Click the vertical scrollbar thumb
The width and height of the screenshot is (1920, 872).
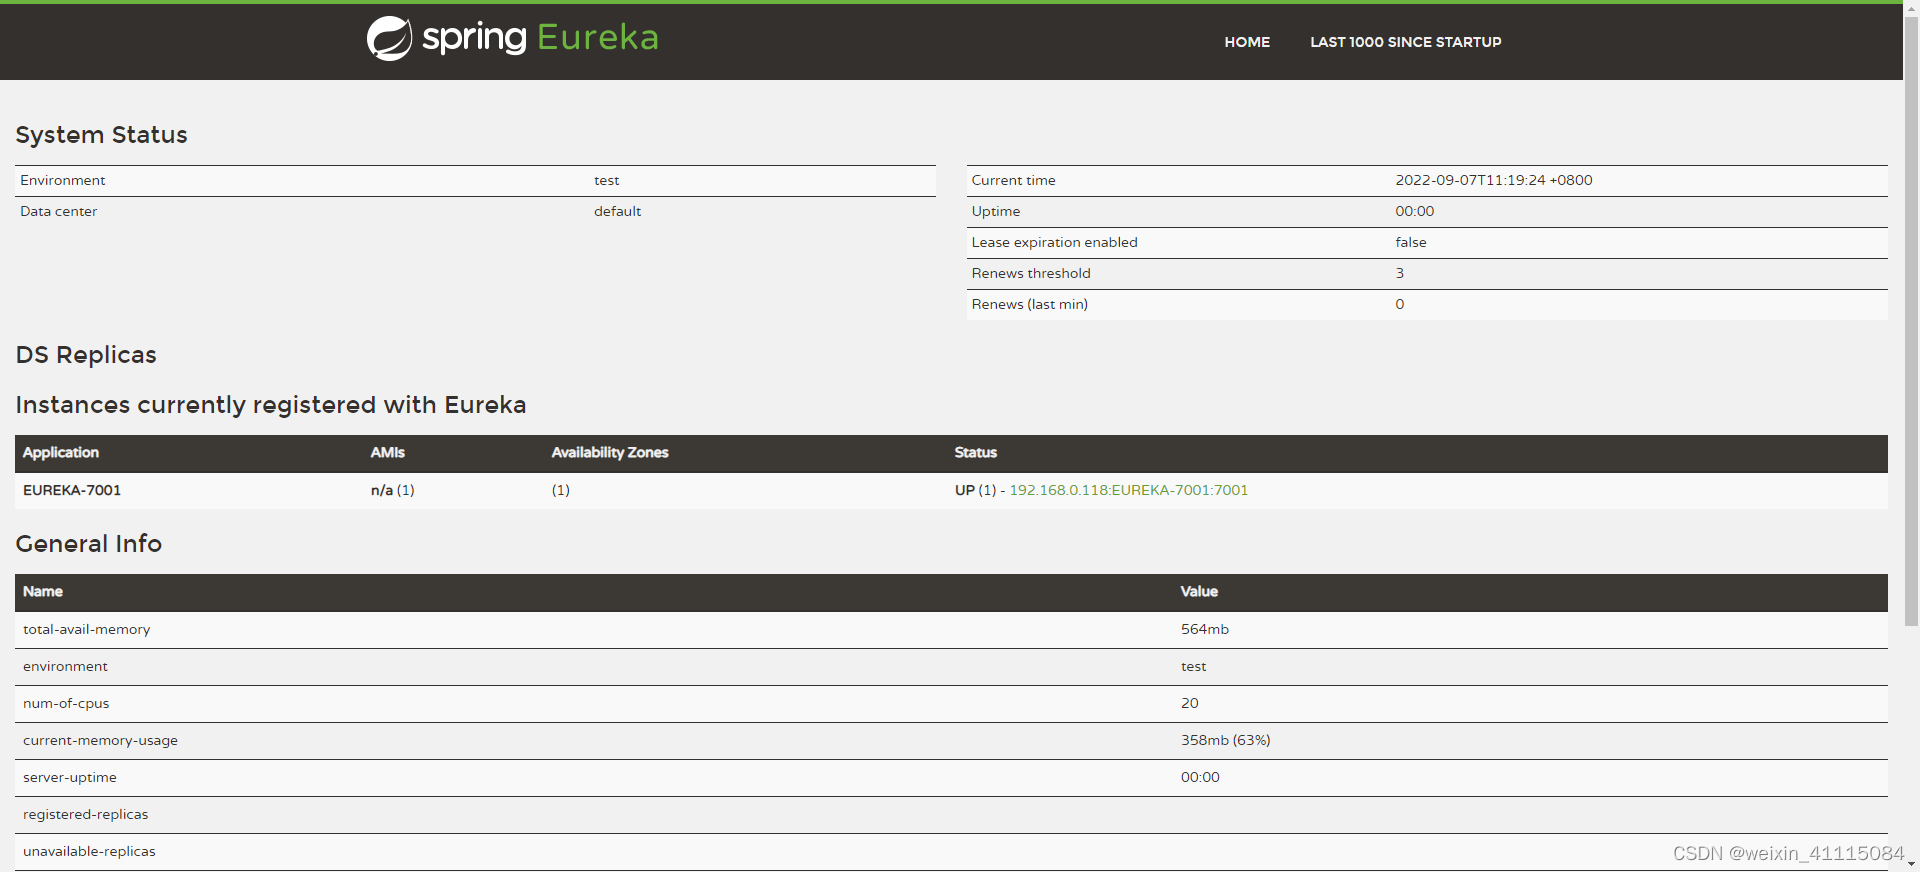click(x=1911, y=320)
